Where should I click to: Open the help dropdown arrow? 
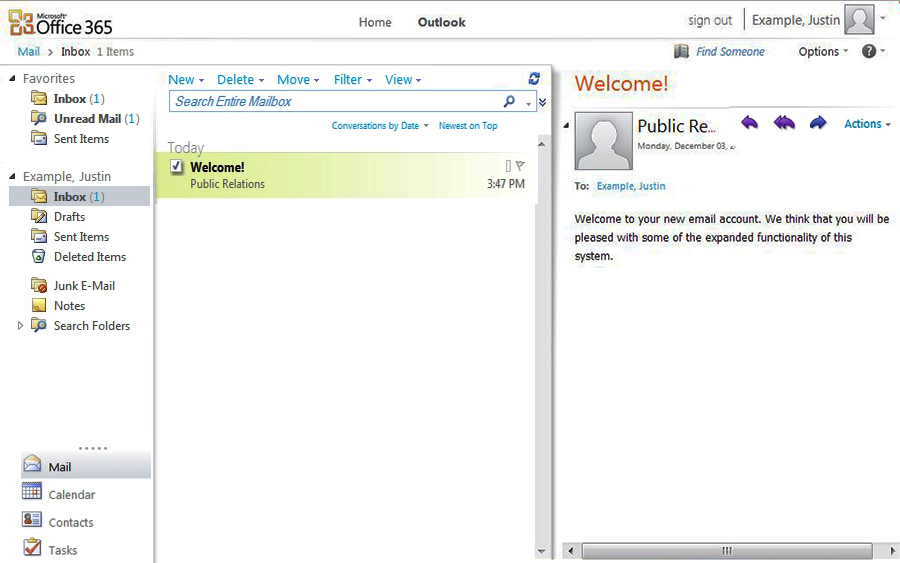pyautogui.click(x=882, y=51)
